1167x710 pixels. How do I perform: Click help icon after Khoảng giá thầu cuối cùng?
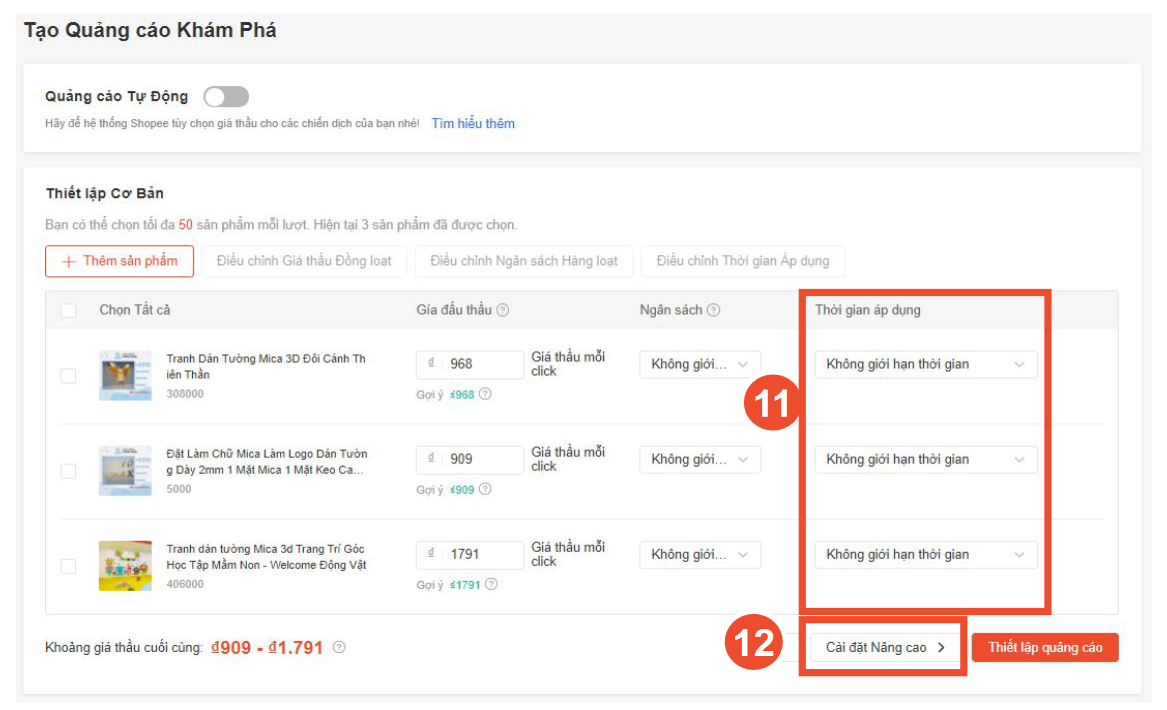click(x=338, y=647)
